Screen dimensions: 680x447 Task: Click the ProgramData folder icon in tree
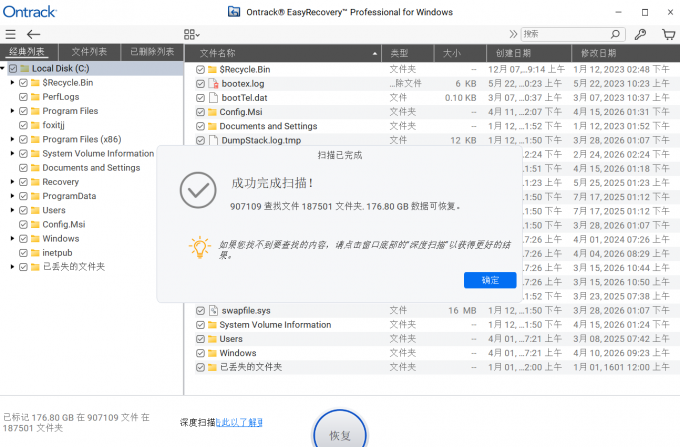35,196
